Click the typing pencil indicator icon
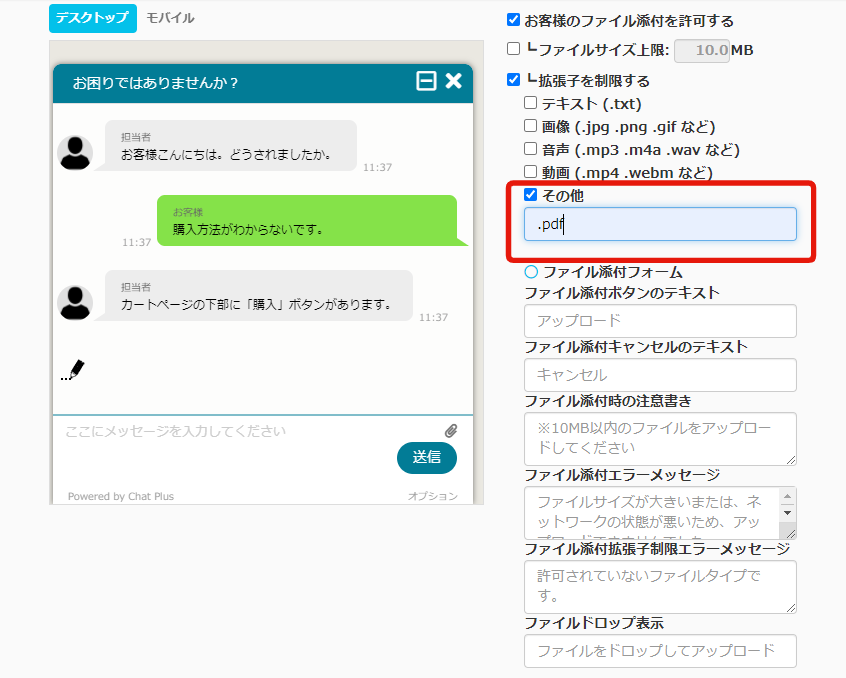The width and height of the screenshot is (846, 678). (x=73, y=370)
